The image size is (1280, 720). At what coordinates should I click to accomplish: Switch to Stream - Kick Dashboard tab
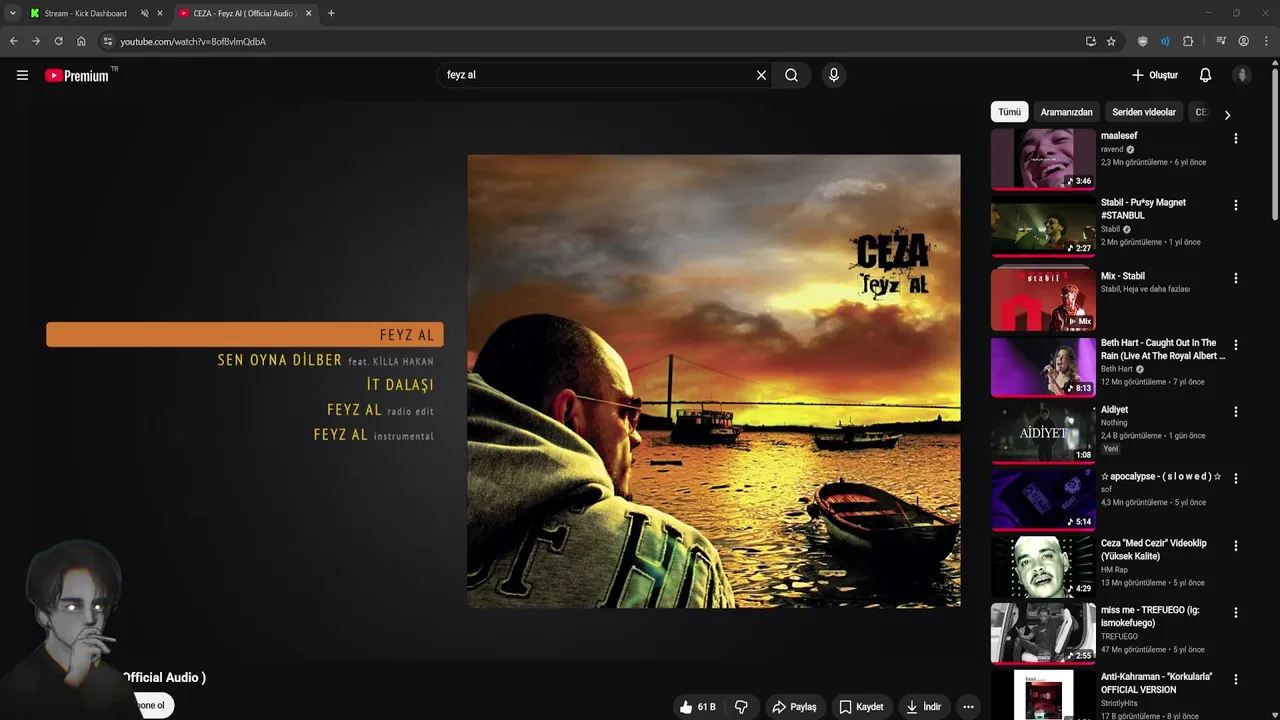(x=86, y=13)
